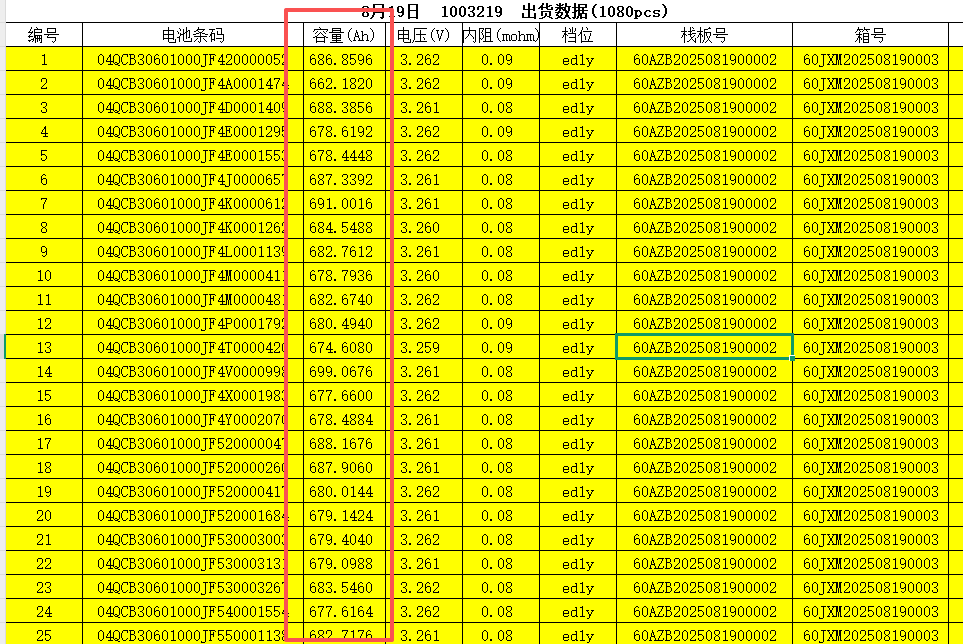Image resolution: width=963 pixels, height=644 pixels.
Task: Click the 箱号 column header
Action: (x=870, y=36)
